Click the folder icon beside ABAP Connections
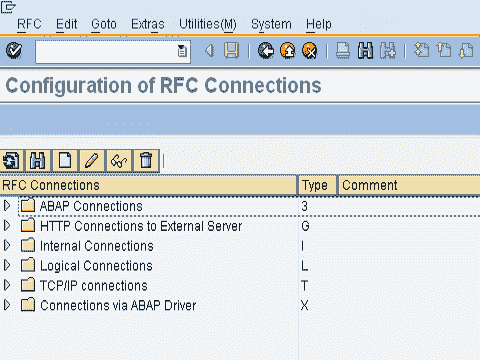This screenshot has height=360, width=480. pos(28,205)
